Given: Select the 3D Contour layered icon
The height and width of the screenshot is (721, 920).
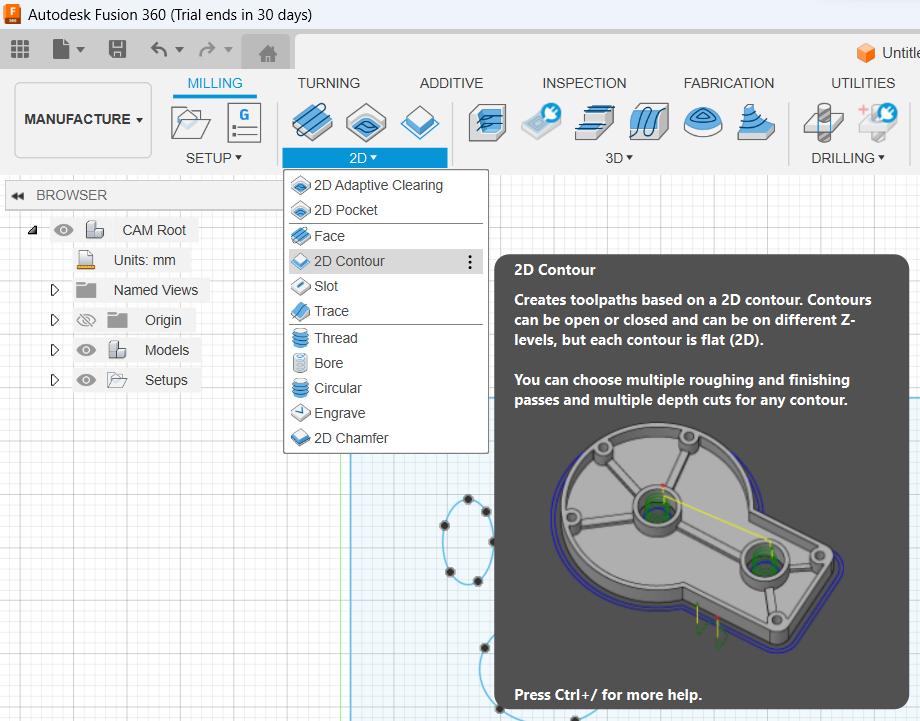Looking at the screenshot, I should coord(756,121).
